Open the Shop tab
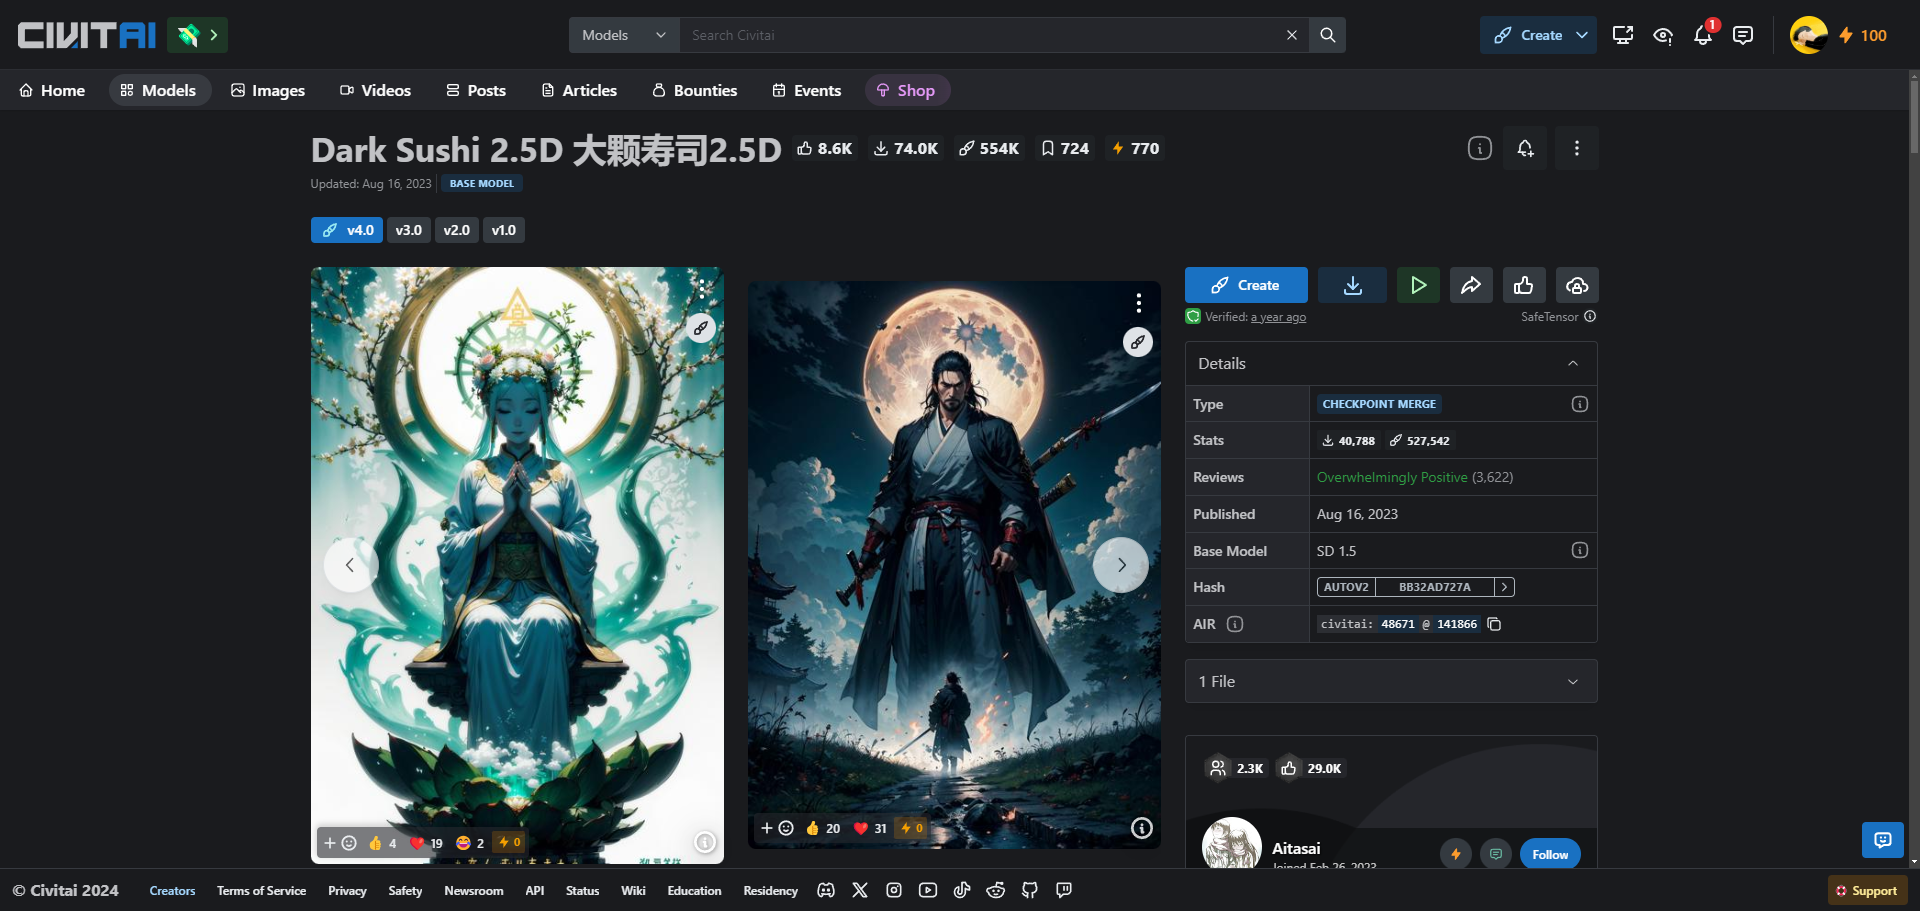 [x=906, y=90]
